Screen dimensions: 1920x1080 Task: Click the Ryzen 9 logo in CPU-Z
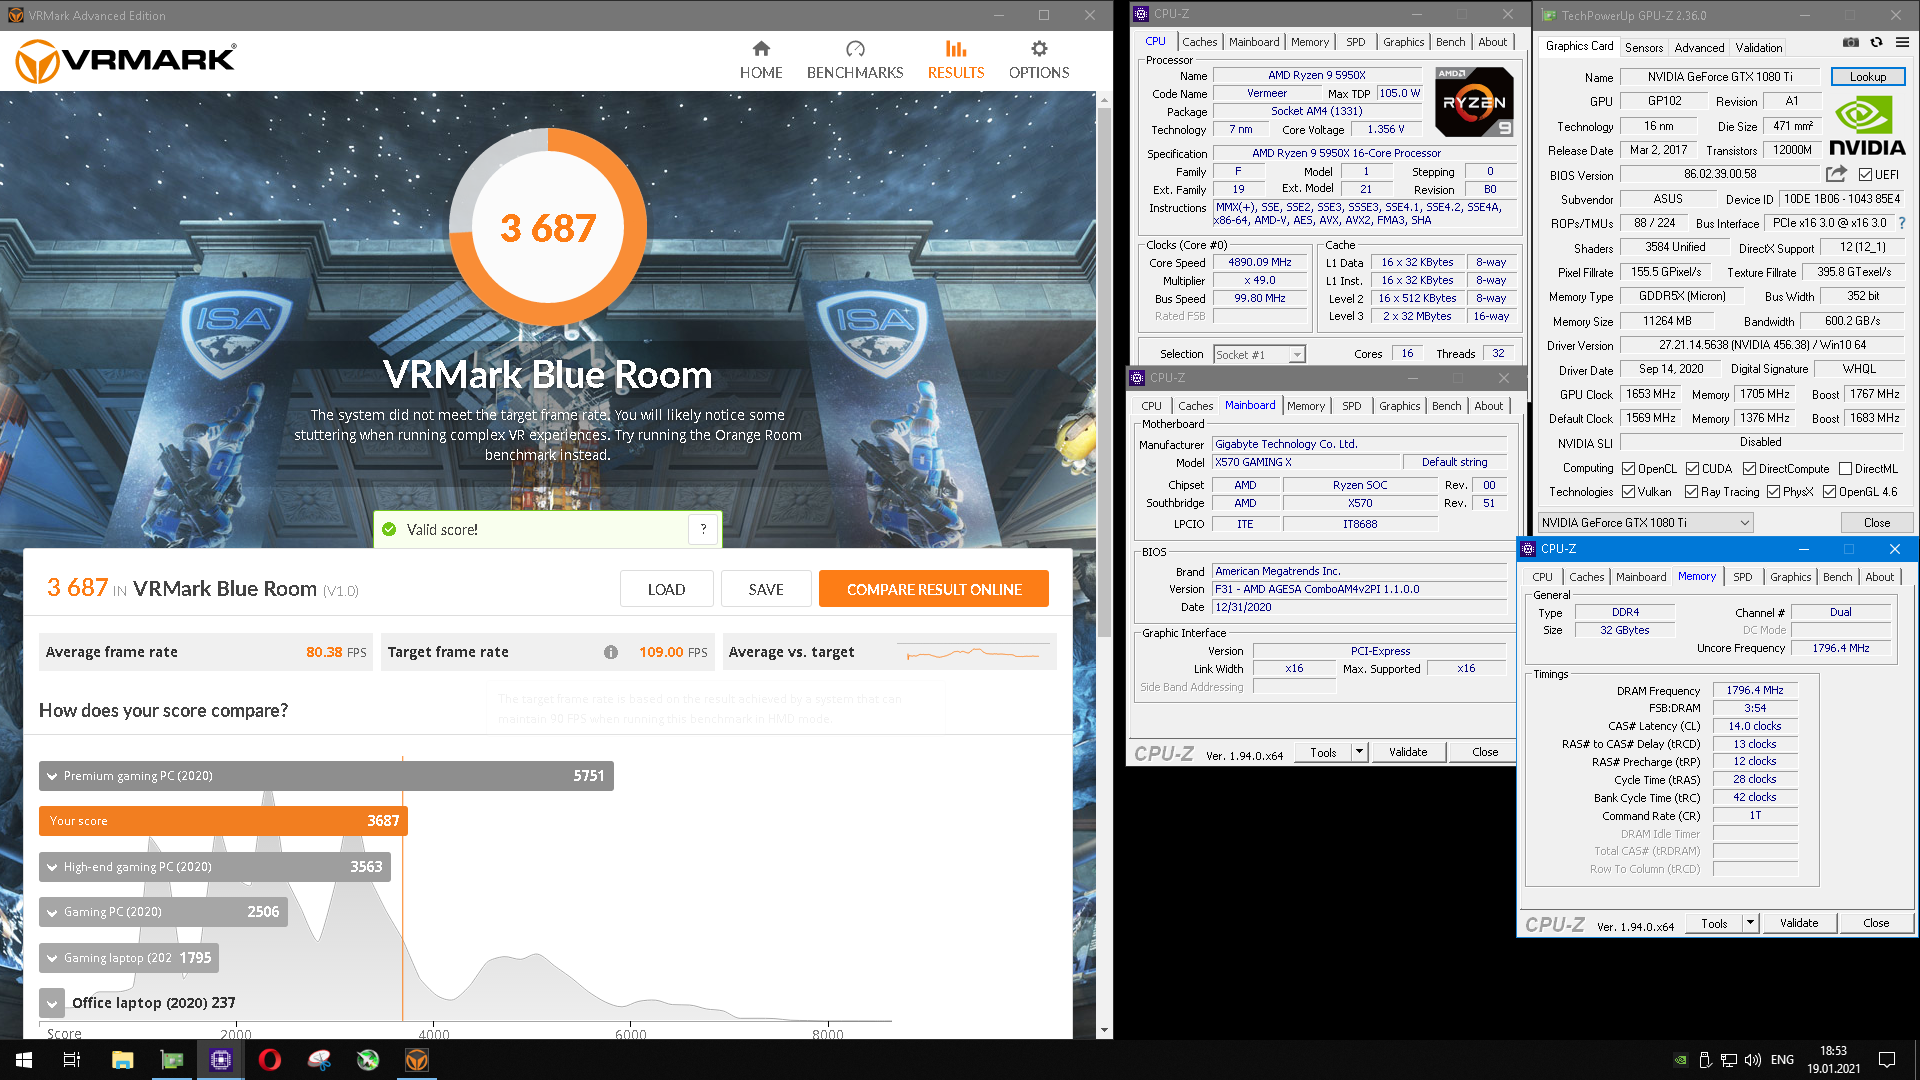point(1474,102)
